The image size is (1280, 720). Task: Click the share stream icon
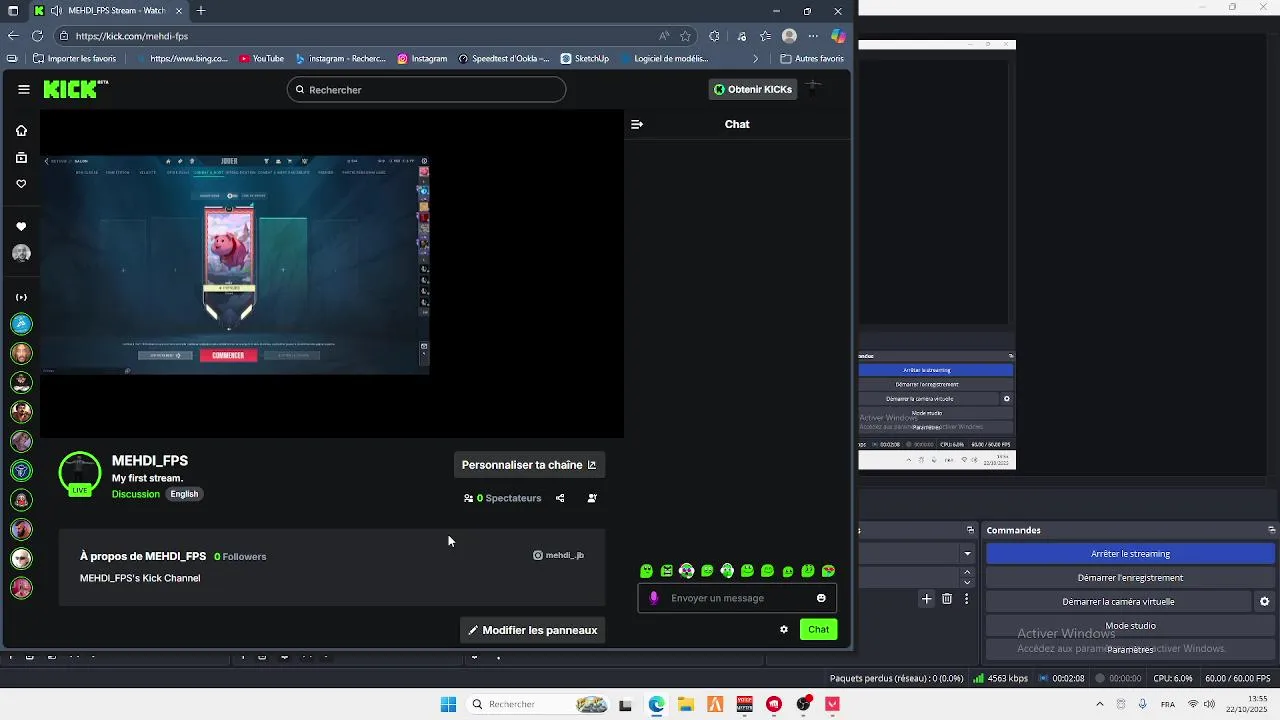560,498
